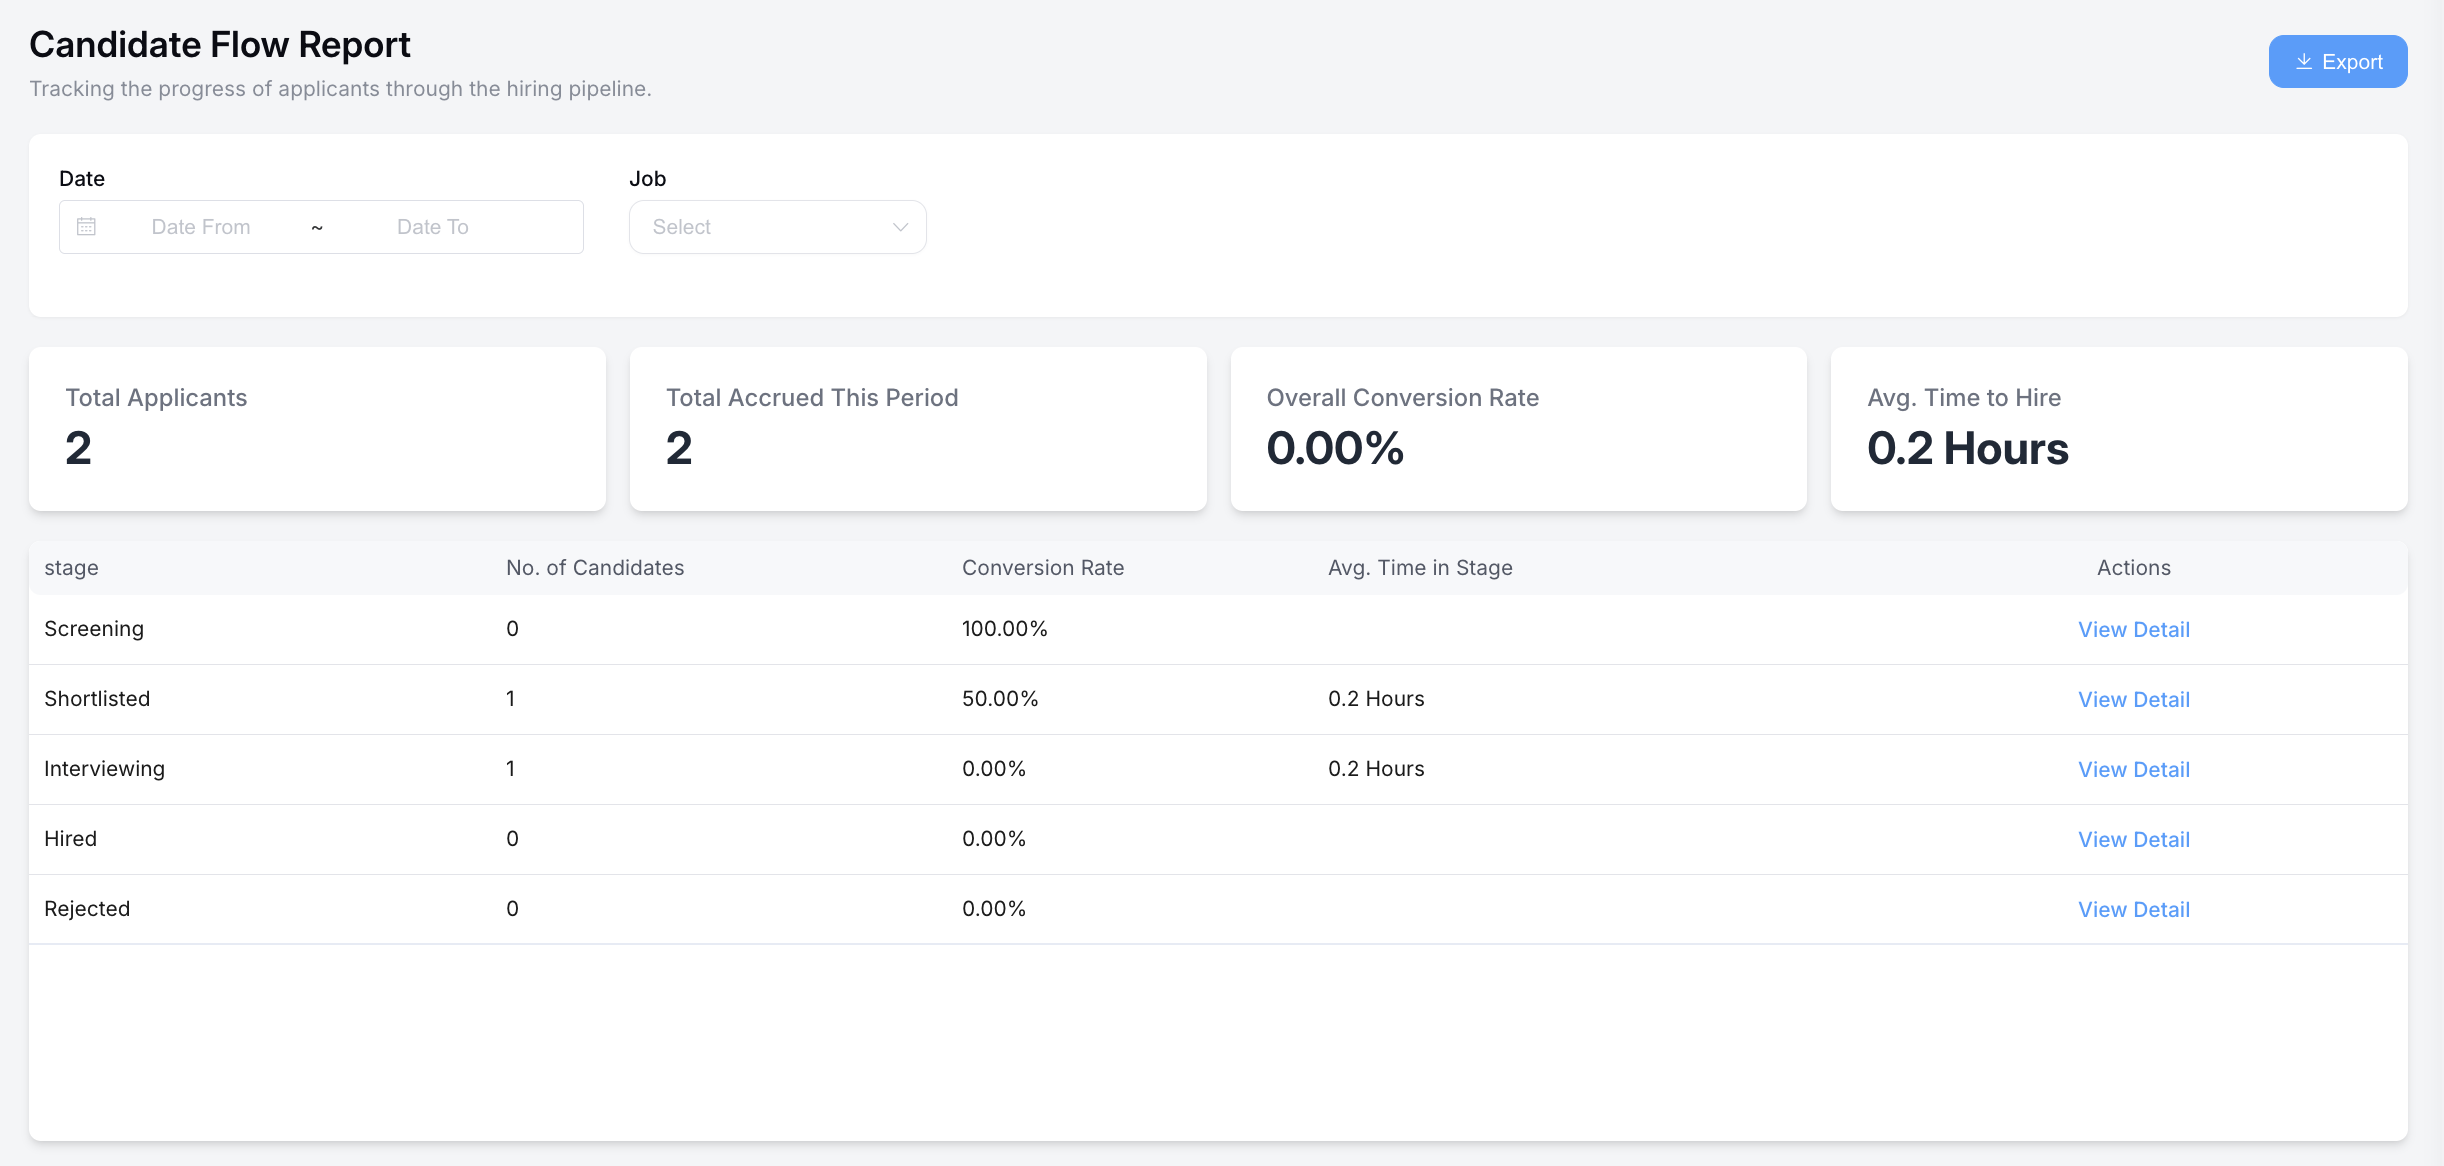This screenshot has width=2444, height=1166.
Task: Click the Job dropdown chevron arrow
Action: click(900, 227)
